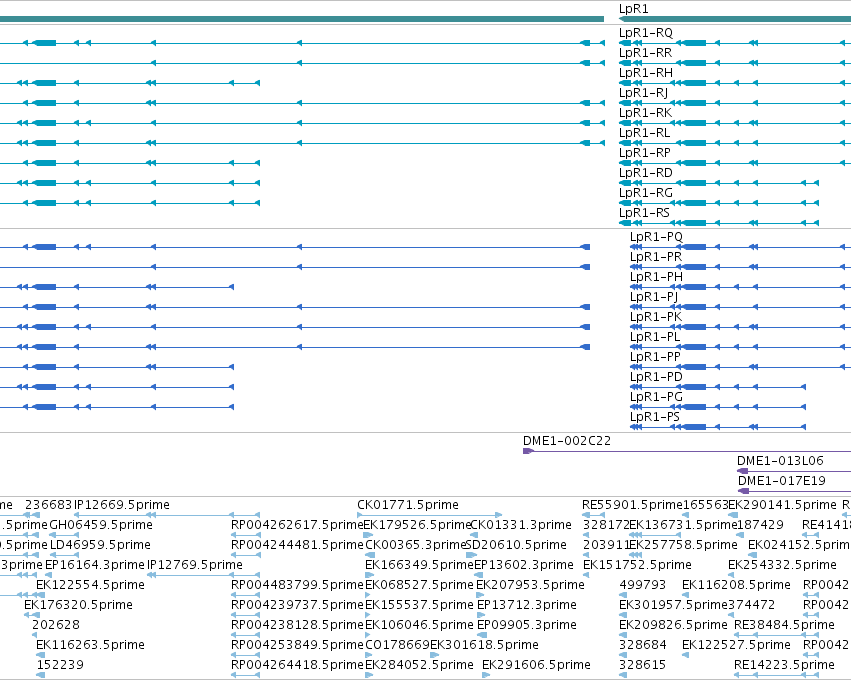Image resolution: width=851 pixels, height=680 pixels.
Task: Click EST label RE14223.5prime
Action: pos(784,666)
